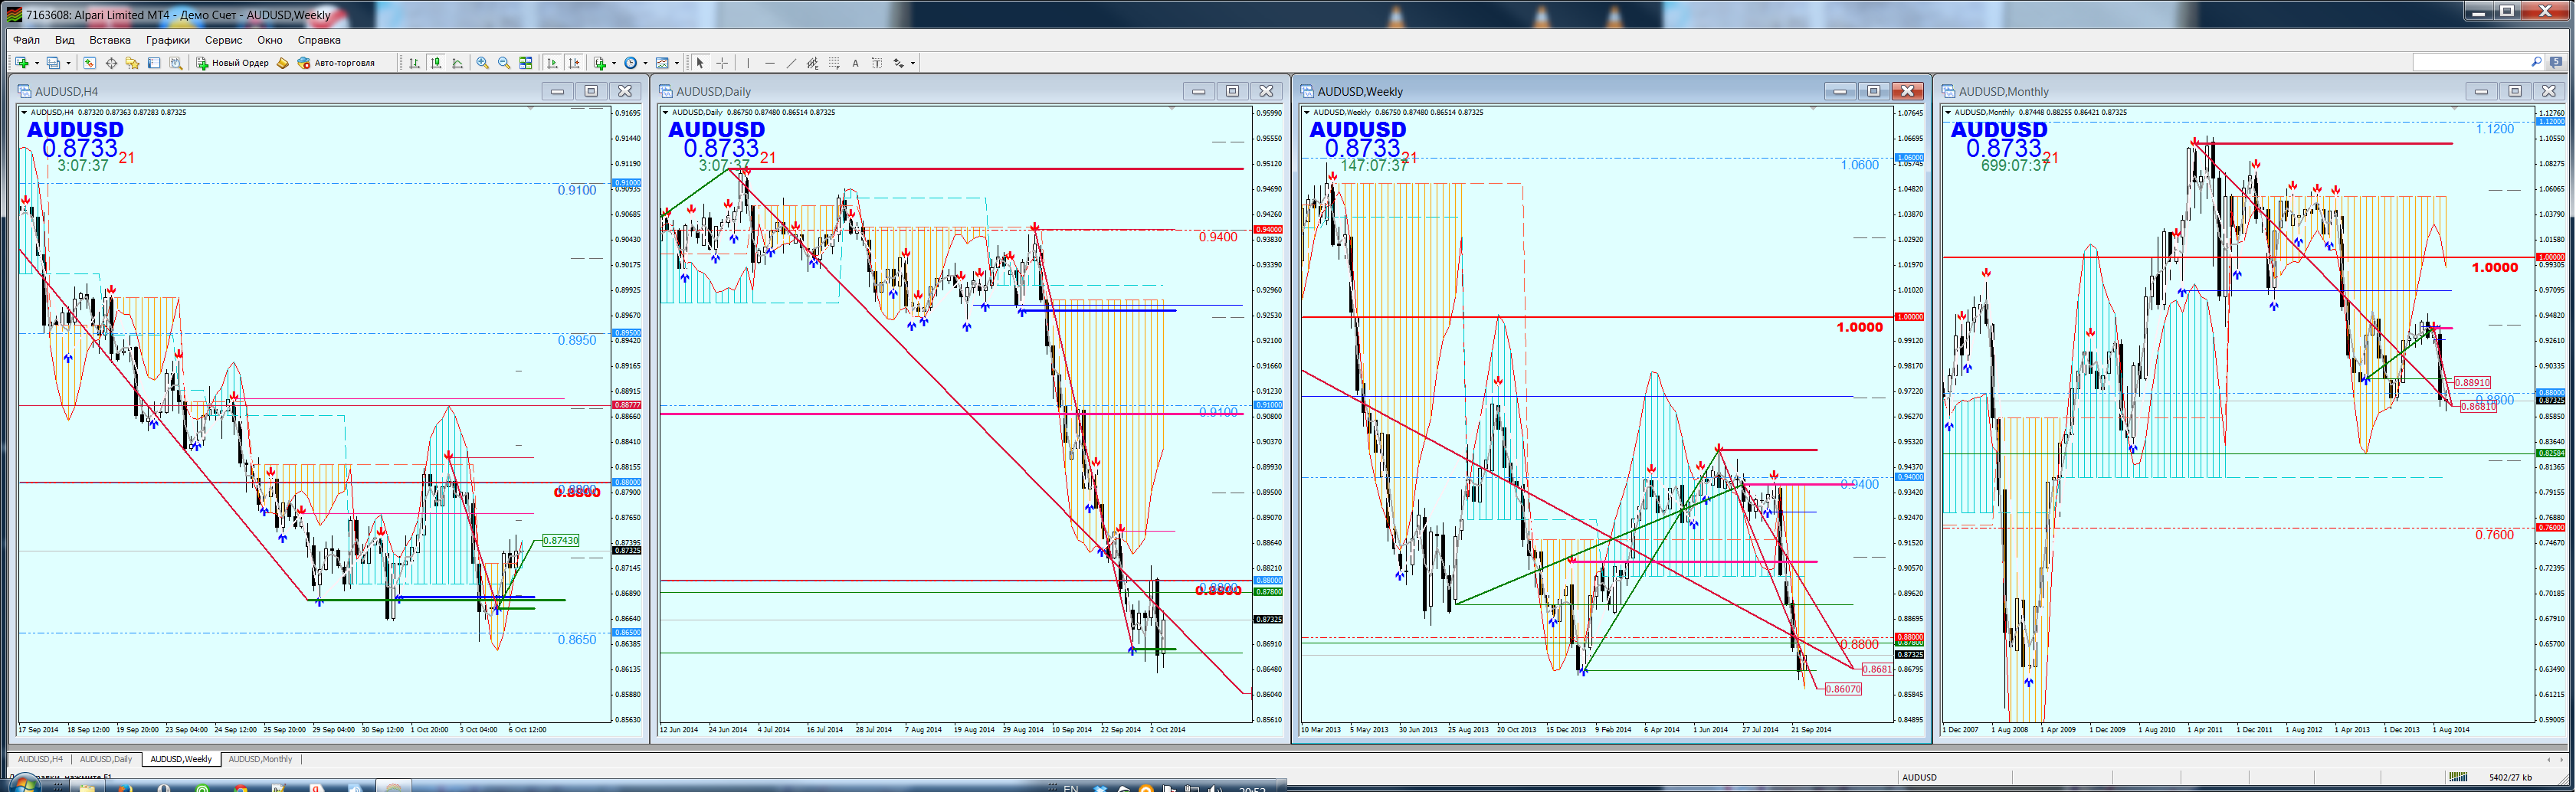Click the search field at top right
The image size is (2576, 792).
[x=2470, y=63]
